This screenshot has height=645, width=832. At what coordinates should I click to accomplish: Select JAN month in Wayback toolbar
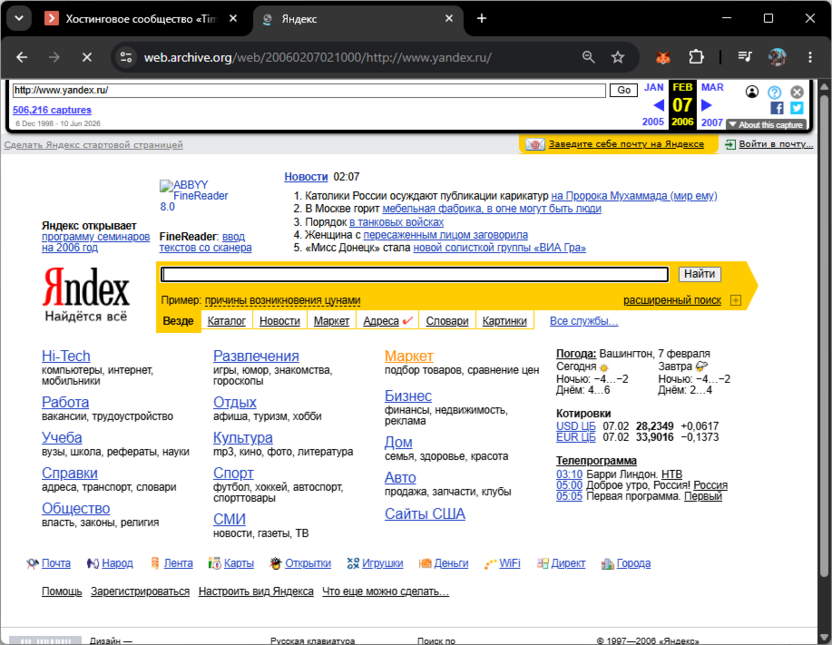[654, 88]
